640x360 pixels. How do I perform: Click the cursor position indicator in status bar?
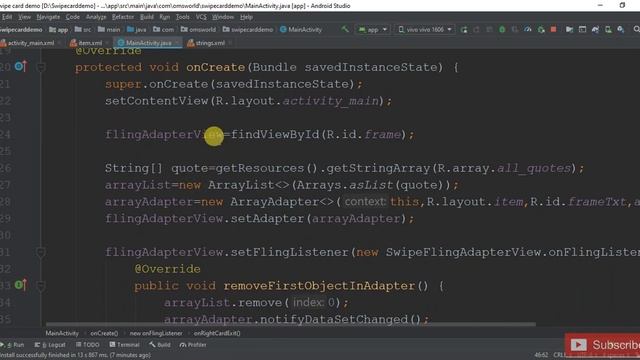541,355
